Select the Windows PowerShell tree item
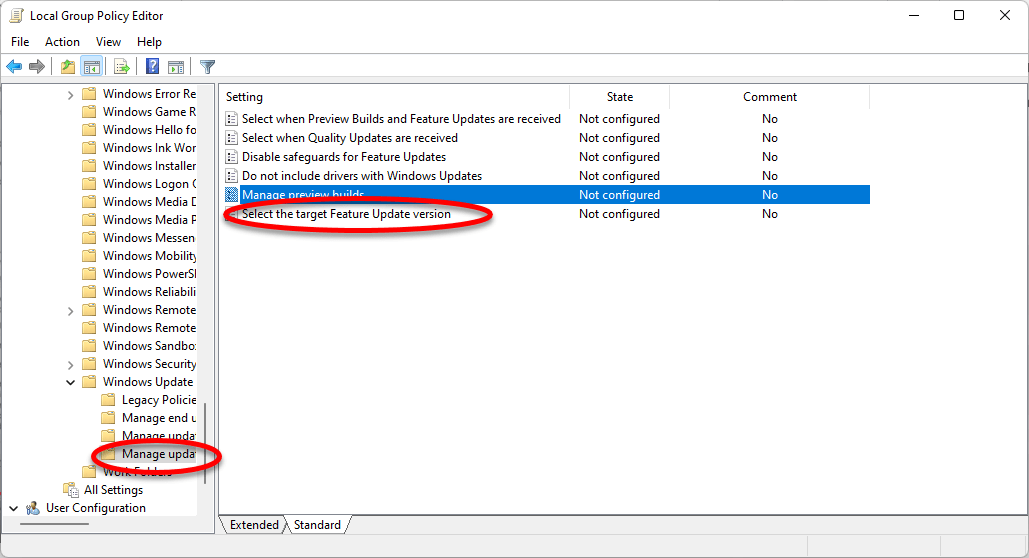Viewport: 1029px width, 558px height. [149, 274]
